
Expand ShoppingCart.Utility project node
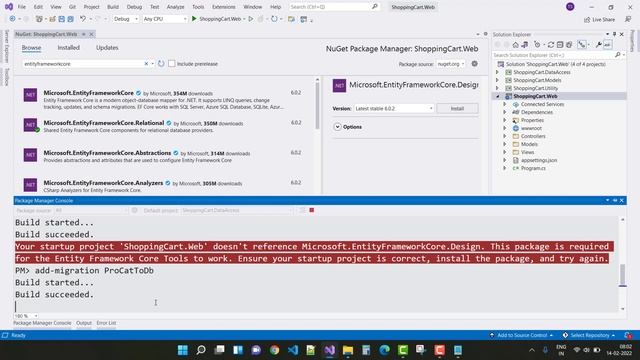pyautogui.click(x=497, y=88)
